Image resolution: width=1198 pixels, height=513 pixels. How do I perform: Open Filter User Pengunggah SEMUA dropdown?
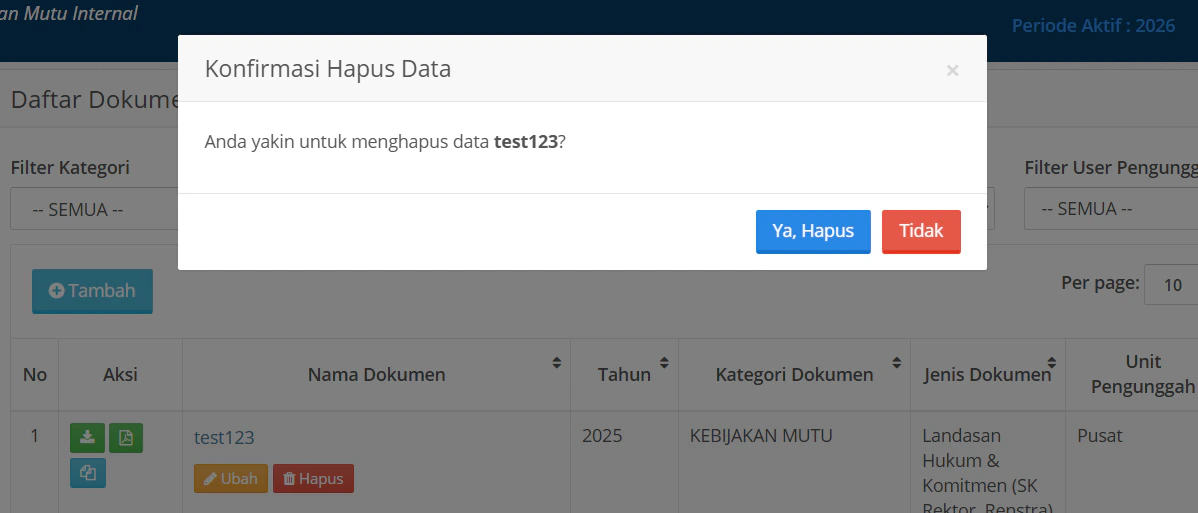(1111, 209)
